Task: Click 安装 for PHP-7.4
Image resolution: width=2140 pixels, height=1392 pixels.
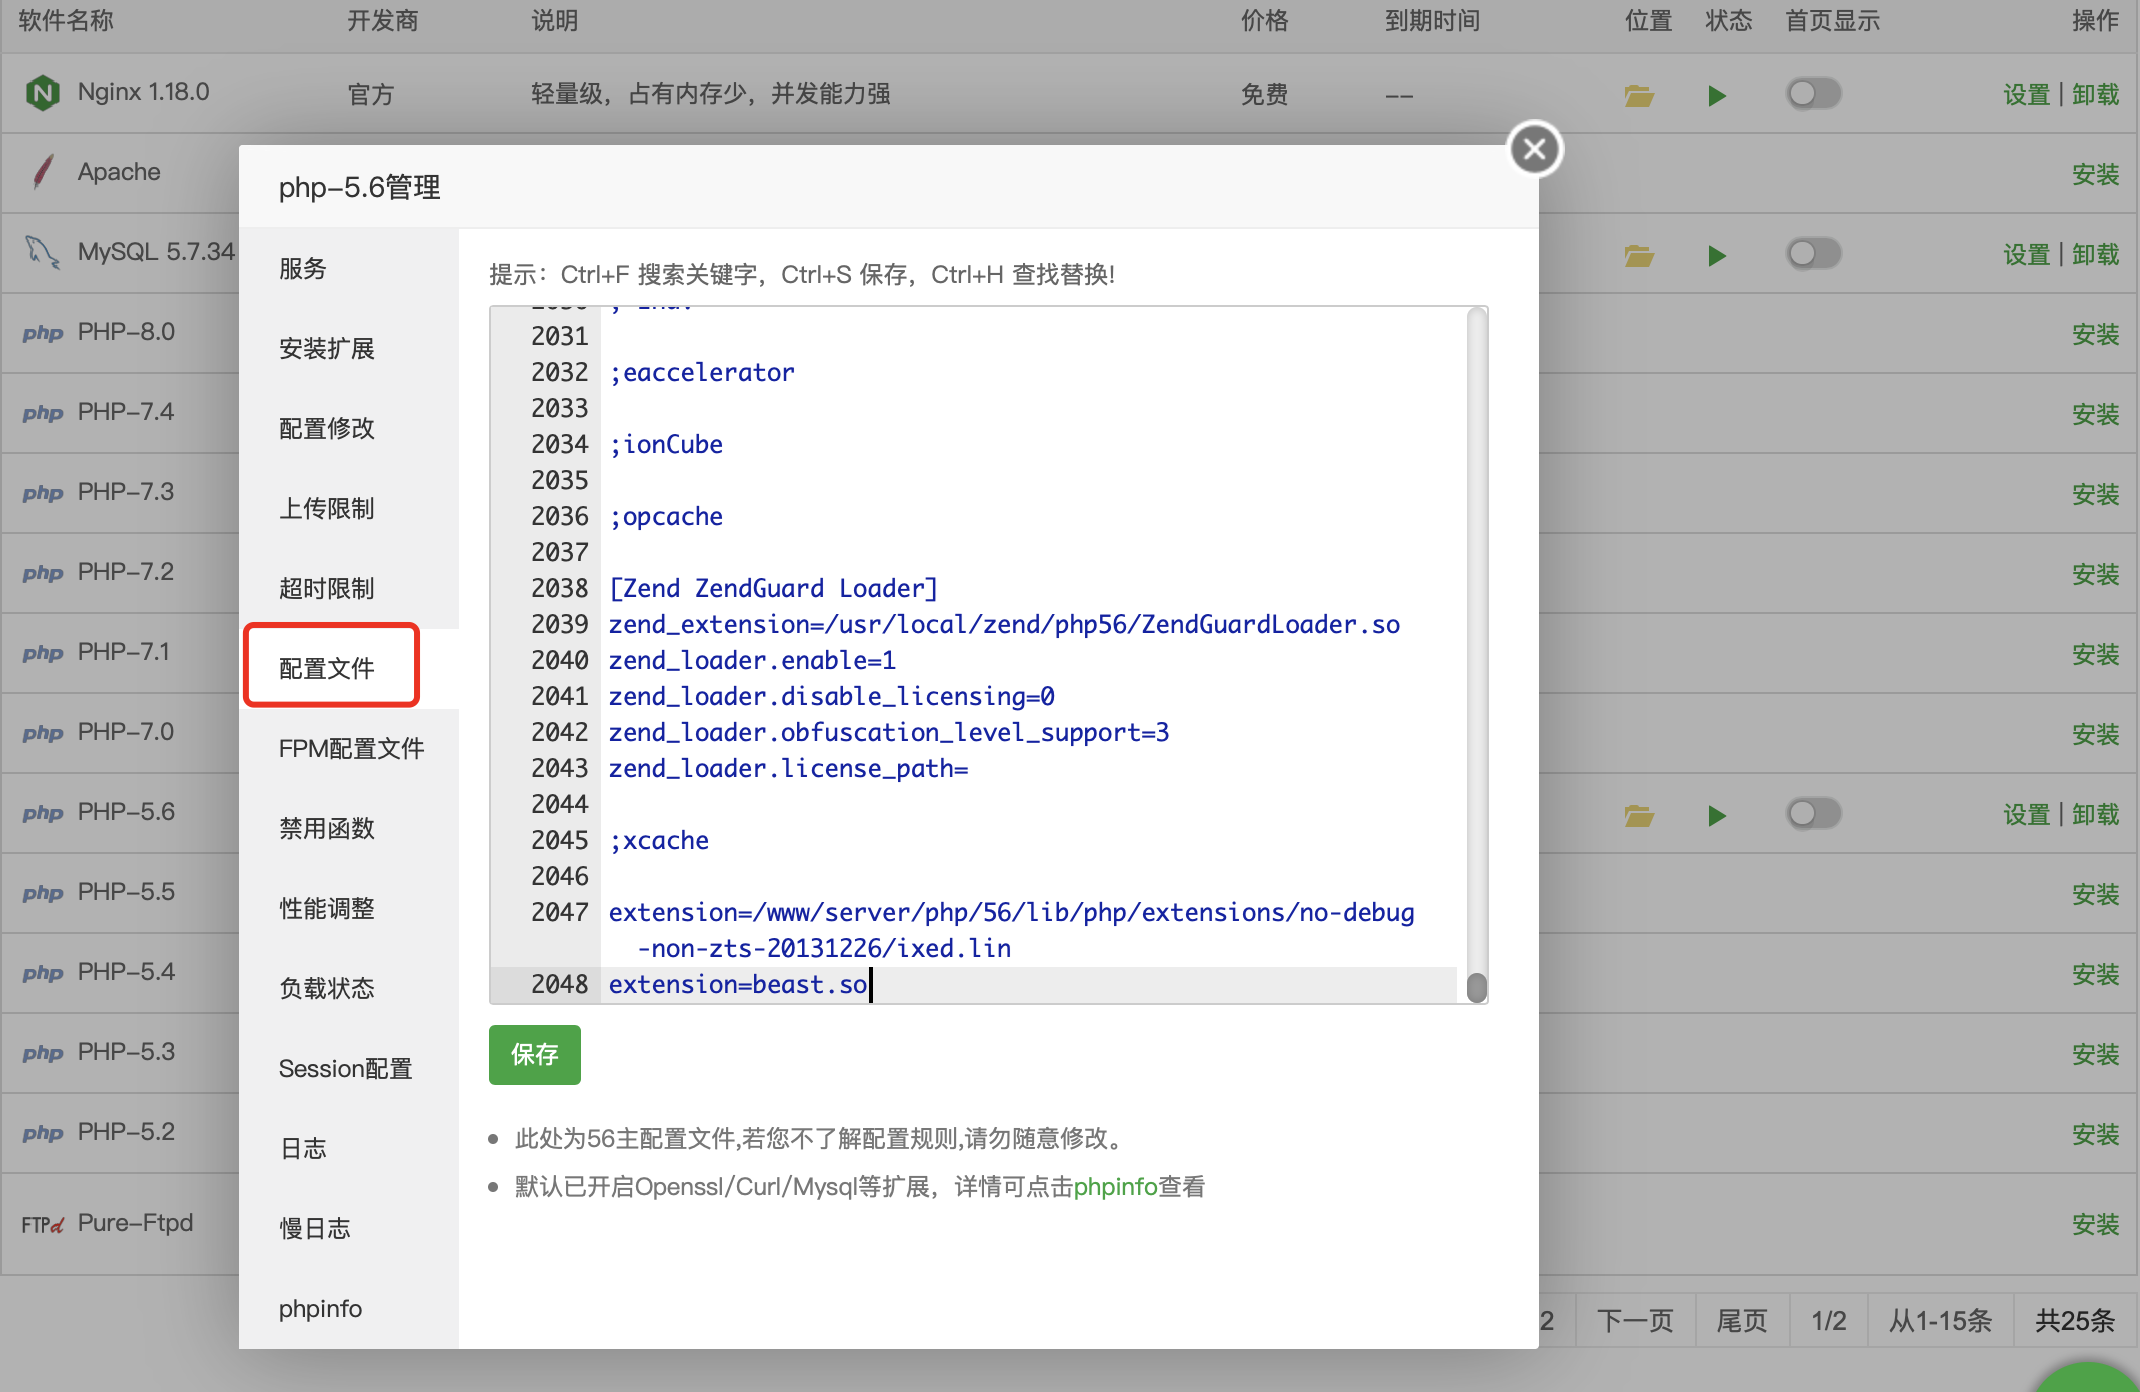Action: [x=2095, y=415]
